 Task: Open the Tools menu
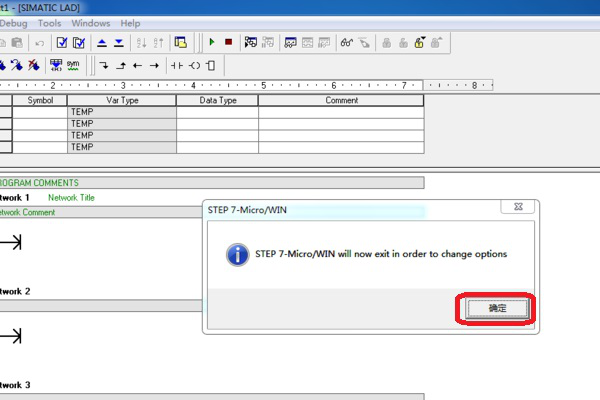coord(49,23)
